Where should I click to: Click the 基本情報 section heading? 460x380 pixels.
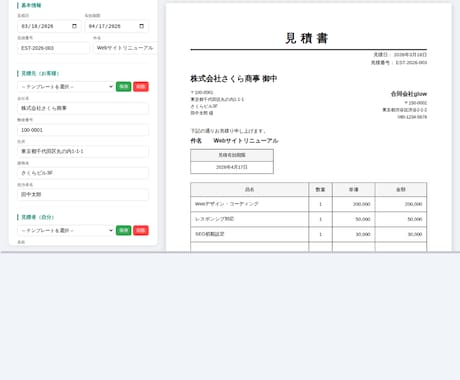click(x=31, y=5)
